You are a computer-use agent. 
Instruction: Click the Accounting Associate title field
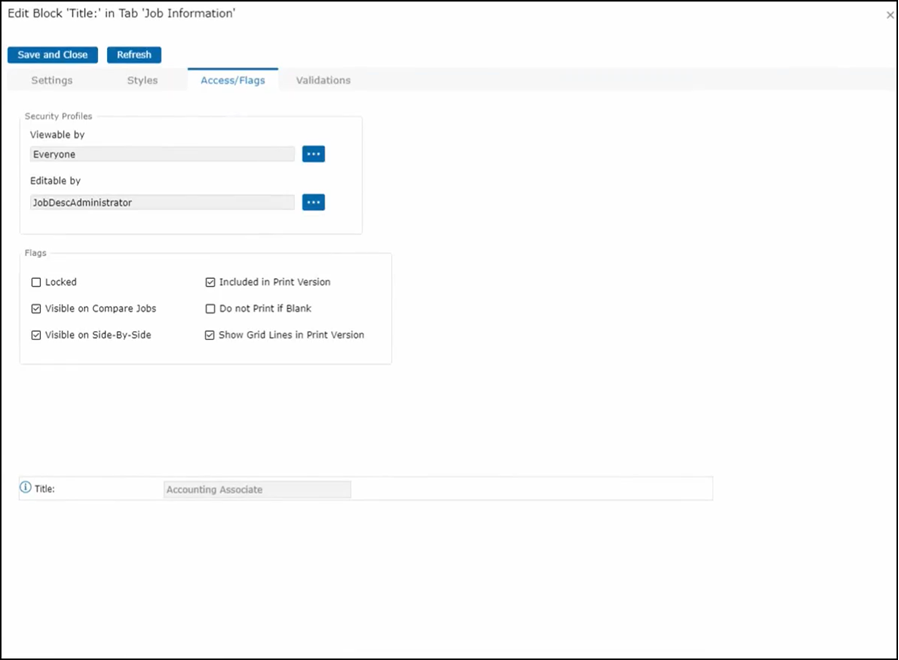(x=257, y=490)
